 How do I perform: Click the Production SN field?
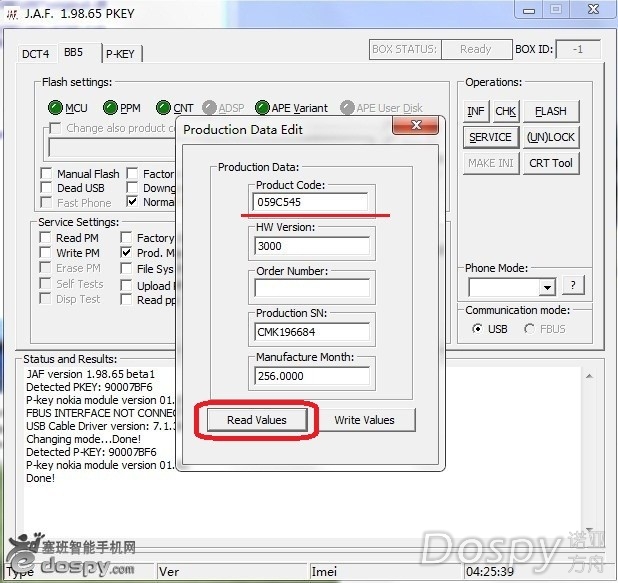312,332
